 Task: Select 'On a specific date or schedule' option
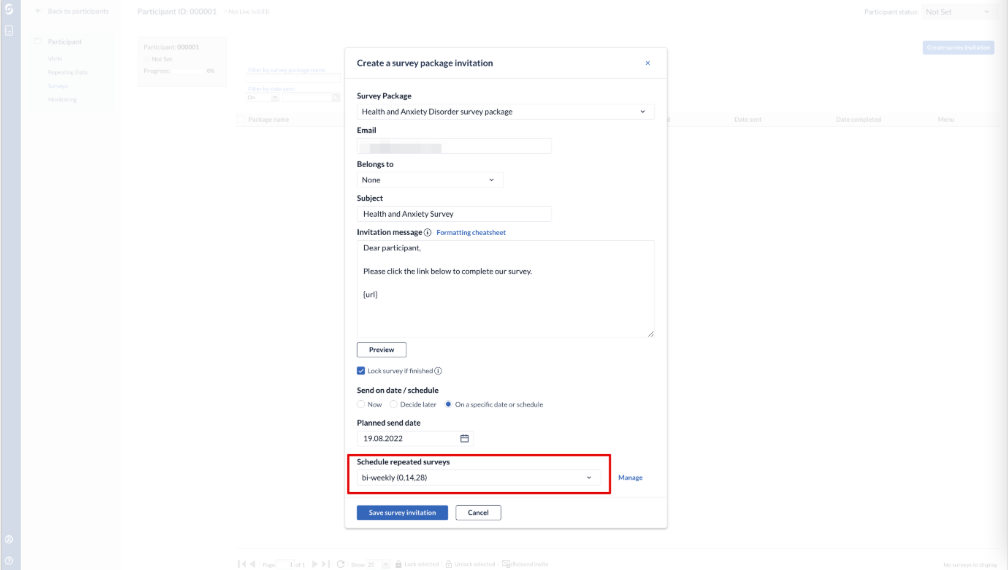[x=448, y=404]
